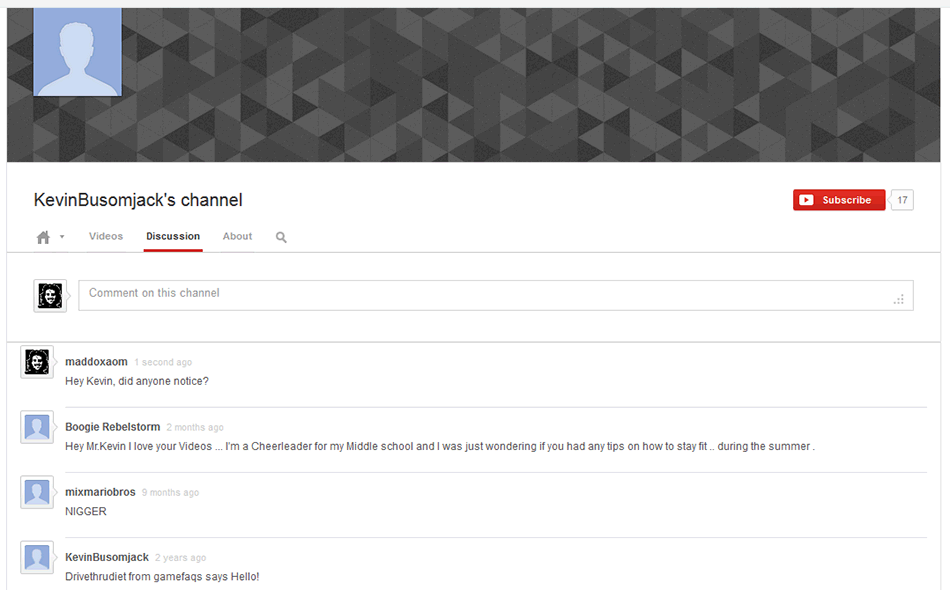Open the KevinBusomjack's channel title

[138, 200]
